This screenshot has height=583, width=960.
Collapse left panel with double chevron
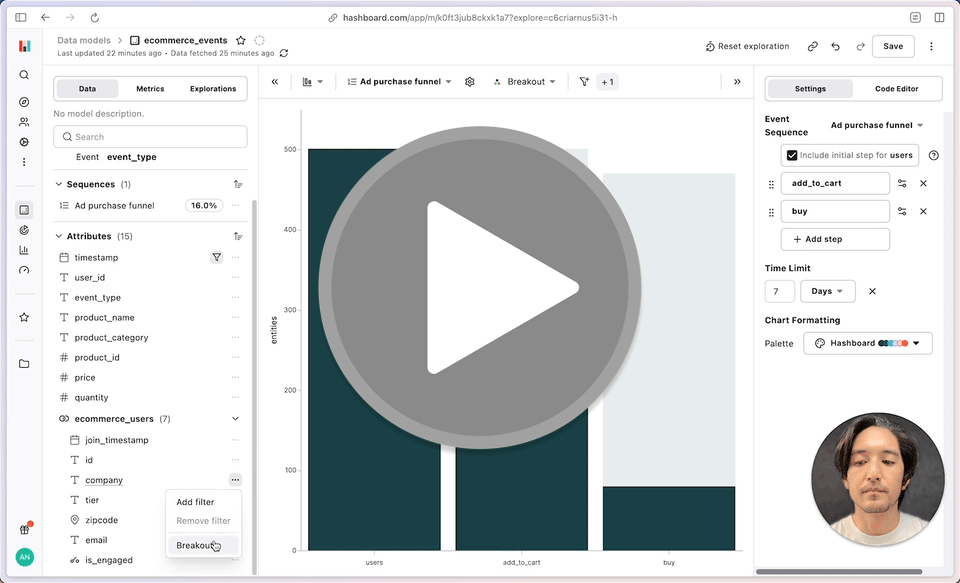[x=275, y=81]
